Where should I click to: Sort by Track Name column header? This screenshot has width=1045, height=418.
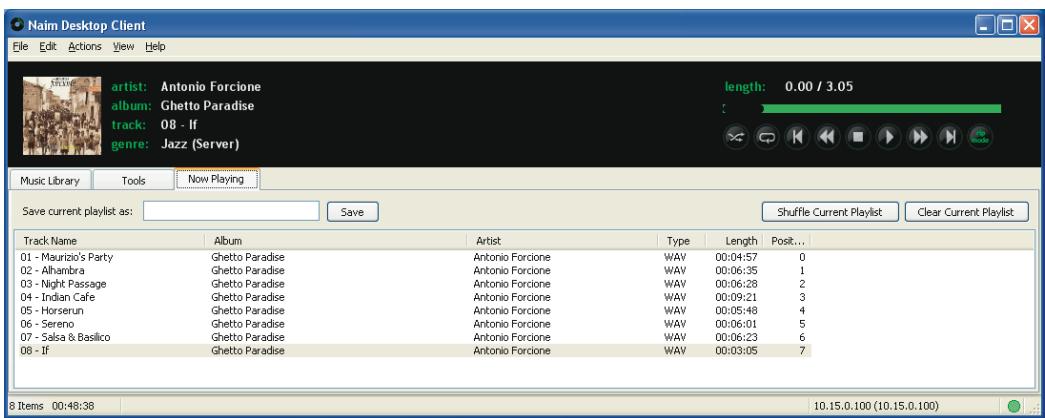point(109,241)
